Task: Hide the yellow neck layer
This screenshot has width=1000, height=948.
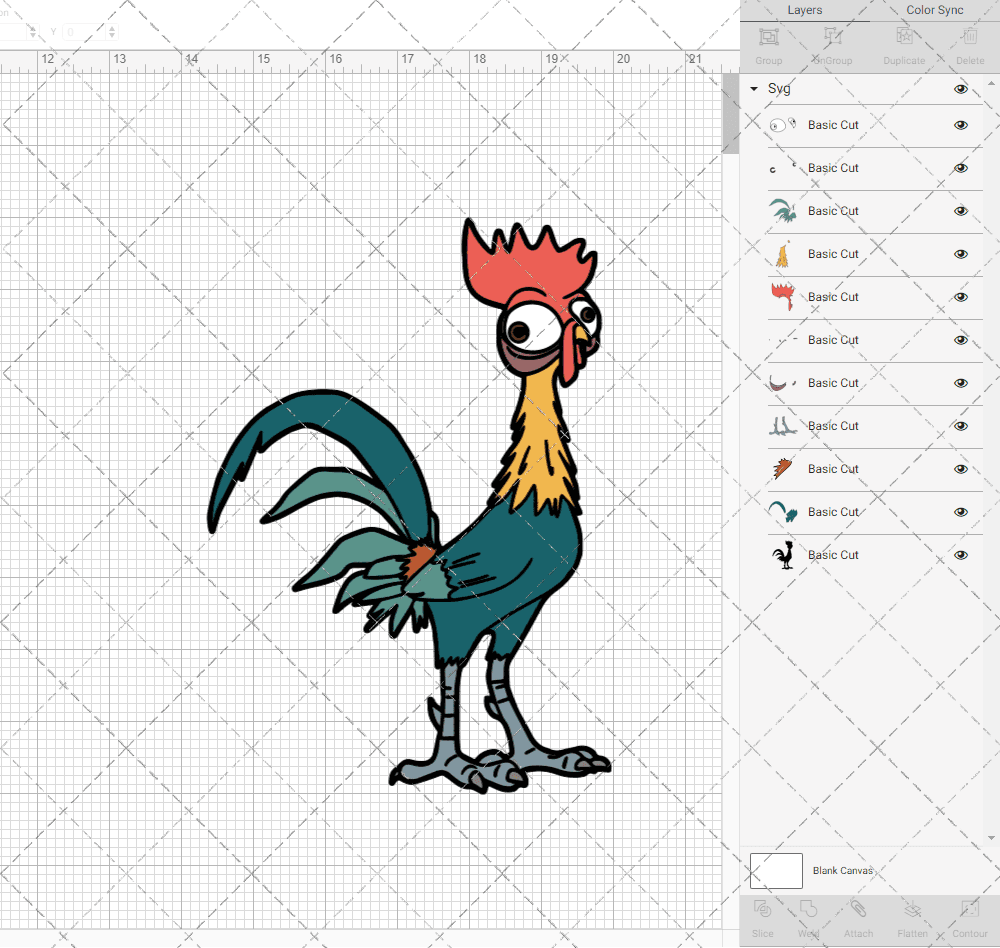Action: [x=960, y=254]
